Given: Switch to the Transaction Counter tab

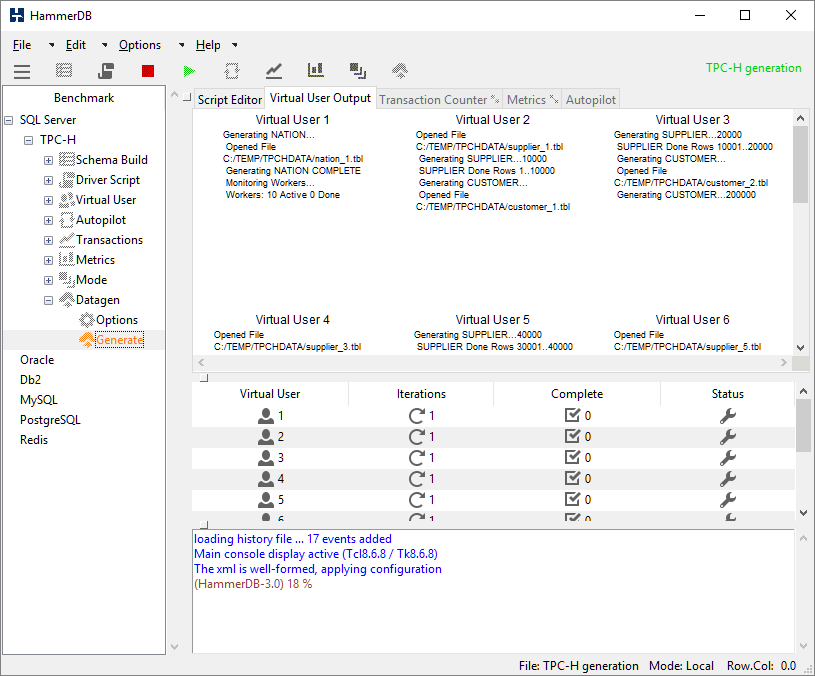Looking at the screenshot, I should coord(439,99).
